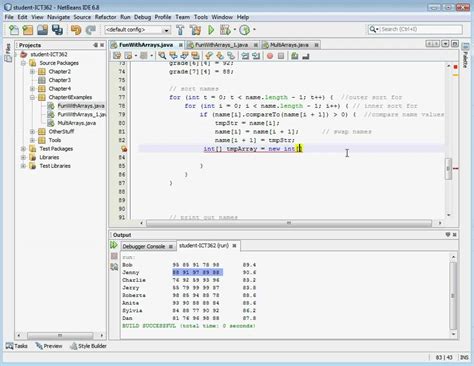Expand the OtherStuff package node

coord(32,132)
